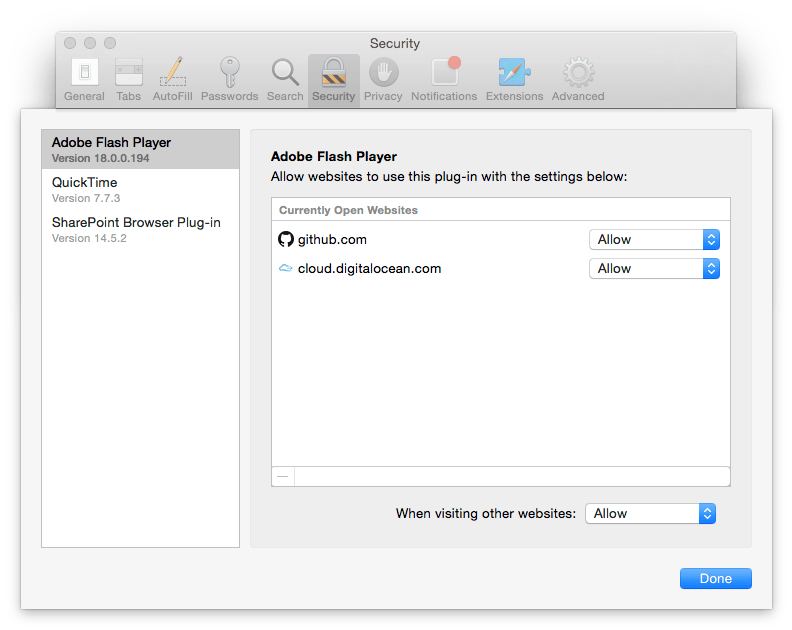Open the General preferences pane

84,80
